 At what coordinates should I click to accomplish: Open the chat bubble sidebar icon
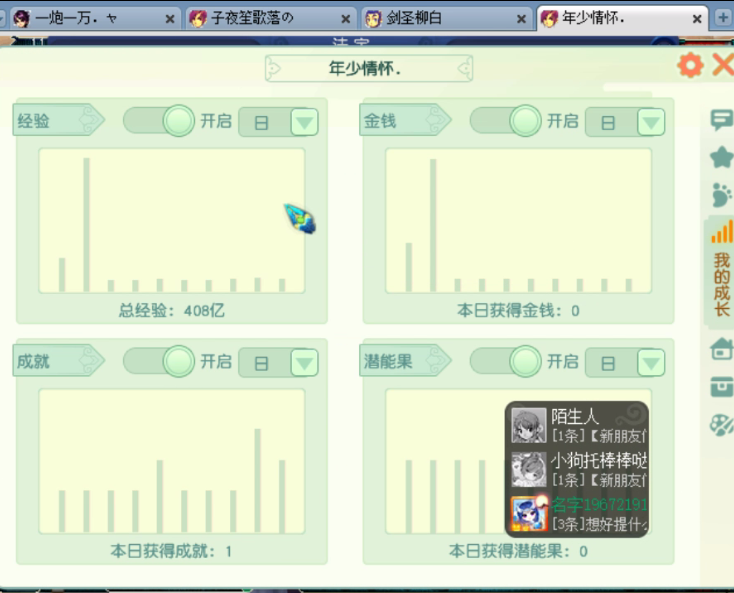click(721, 120)
